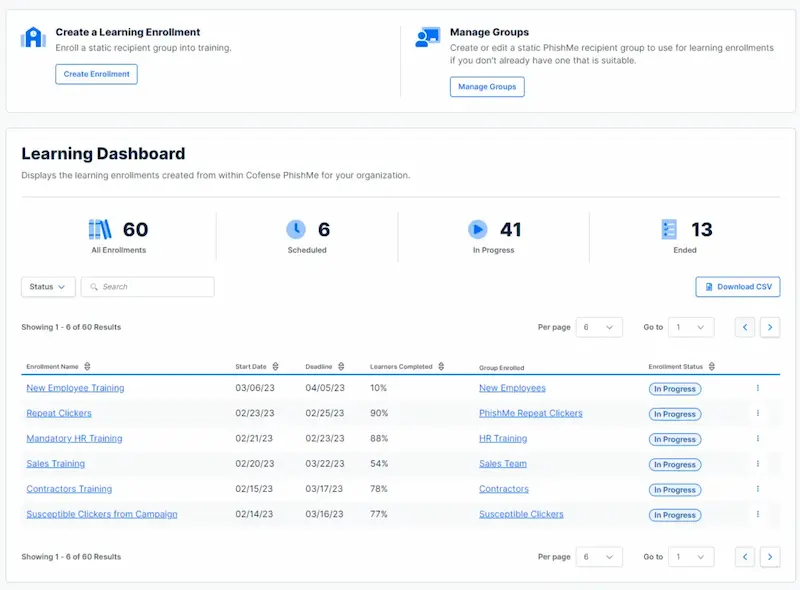Click the Group Enrolled column header
The width and height of the screenshot is (800, 590).
tap(502, 367)
